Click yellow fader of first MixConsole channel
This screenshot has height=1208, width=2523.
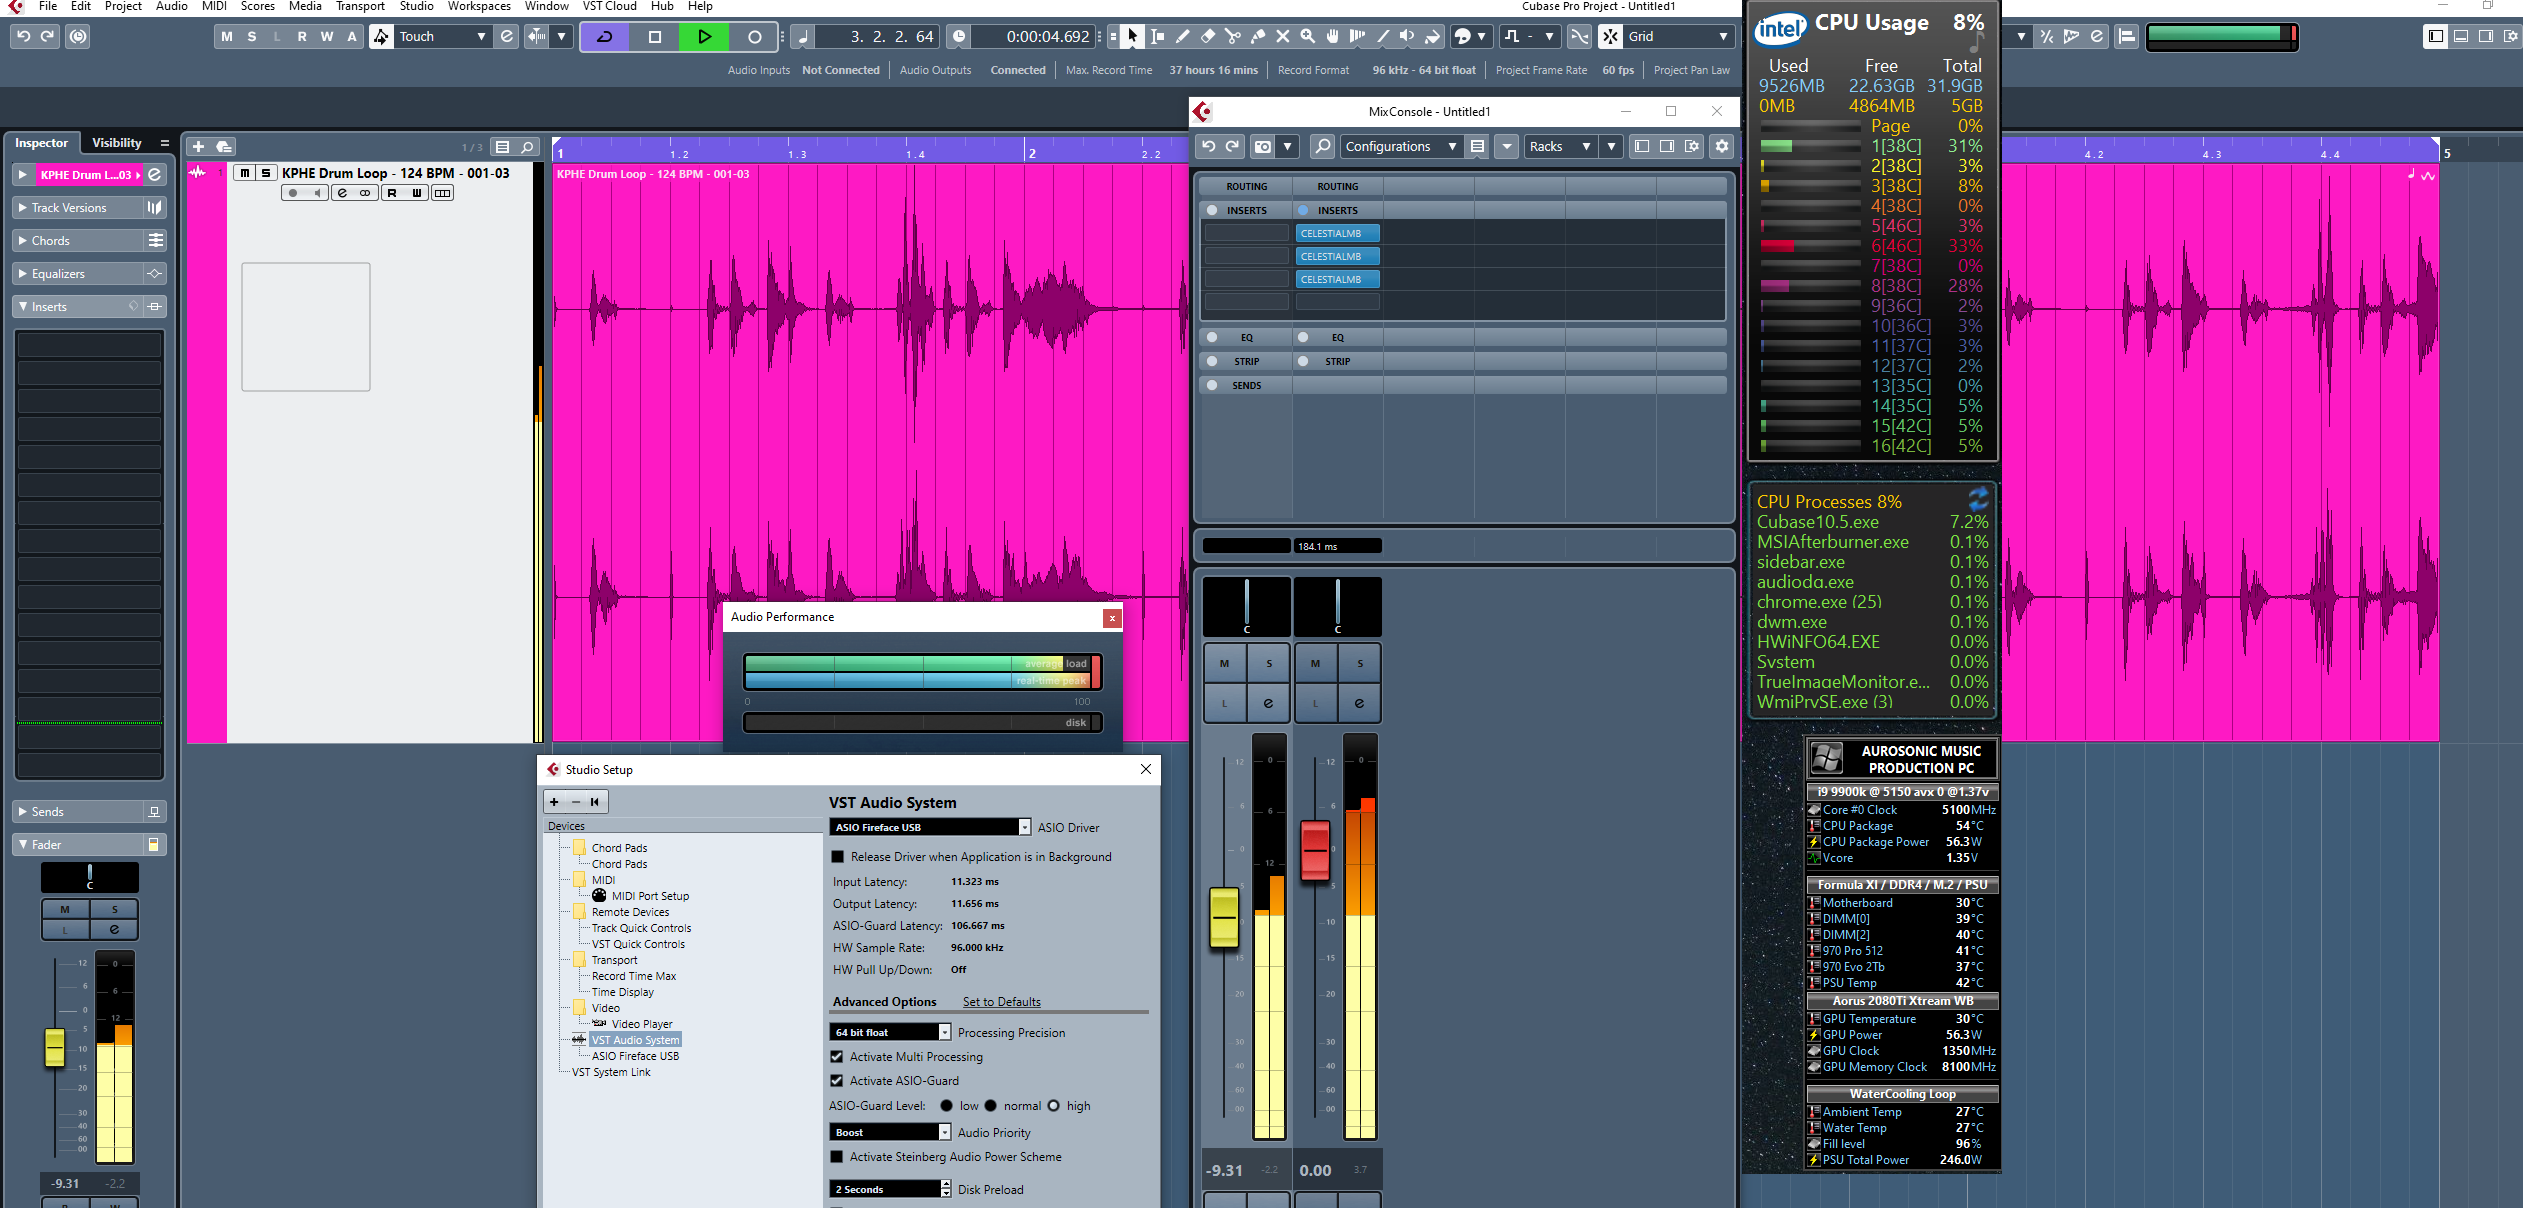[1224, 917]
